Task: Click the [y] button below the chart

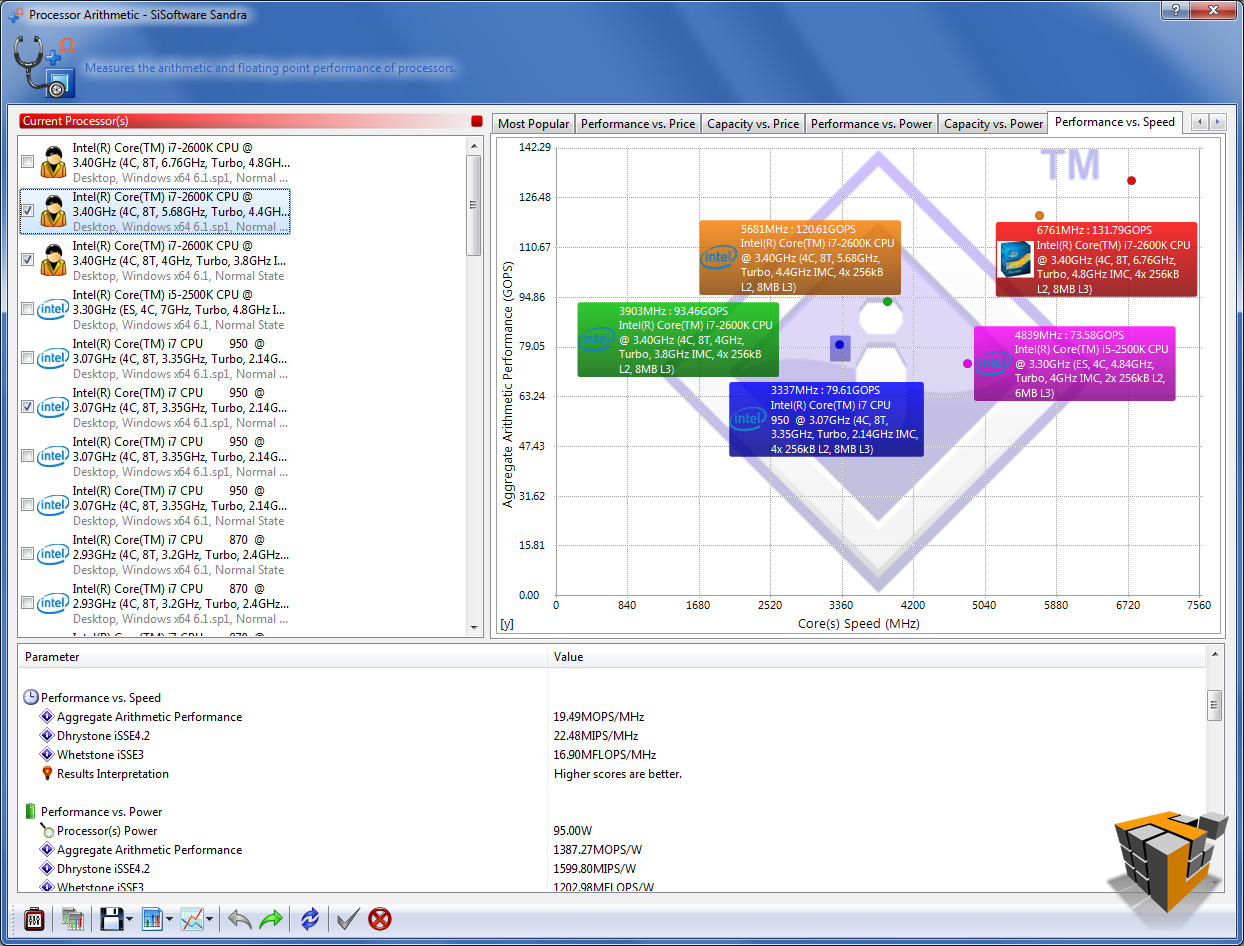Action: (507, 624)
